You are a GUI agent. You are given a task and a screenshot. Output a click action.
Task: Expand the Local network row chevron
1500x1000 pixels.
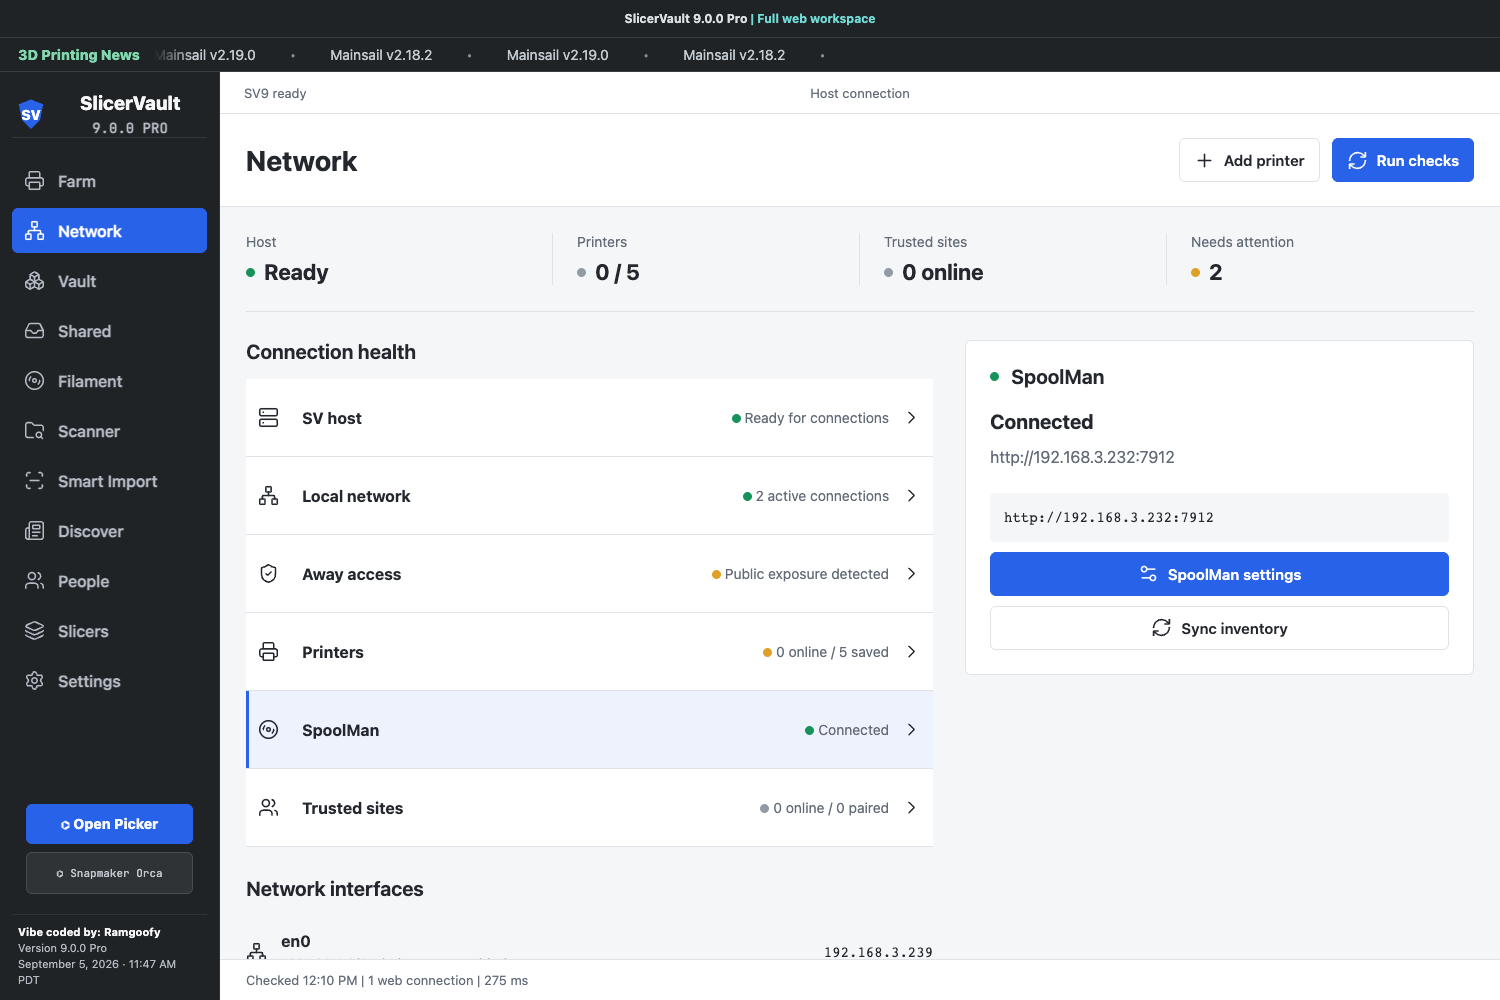coord(911,496)
